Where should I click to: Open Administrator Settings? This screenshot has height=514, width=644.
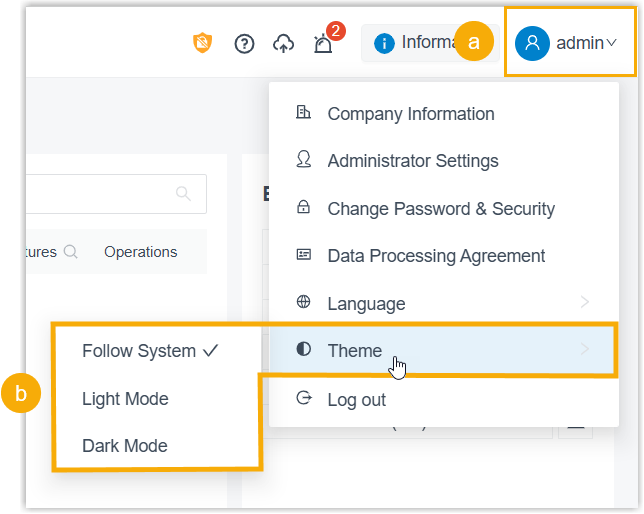[412, 161]
